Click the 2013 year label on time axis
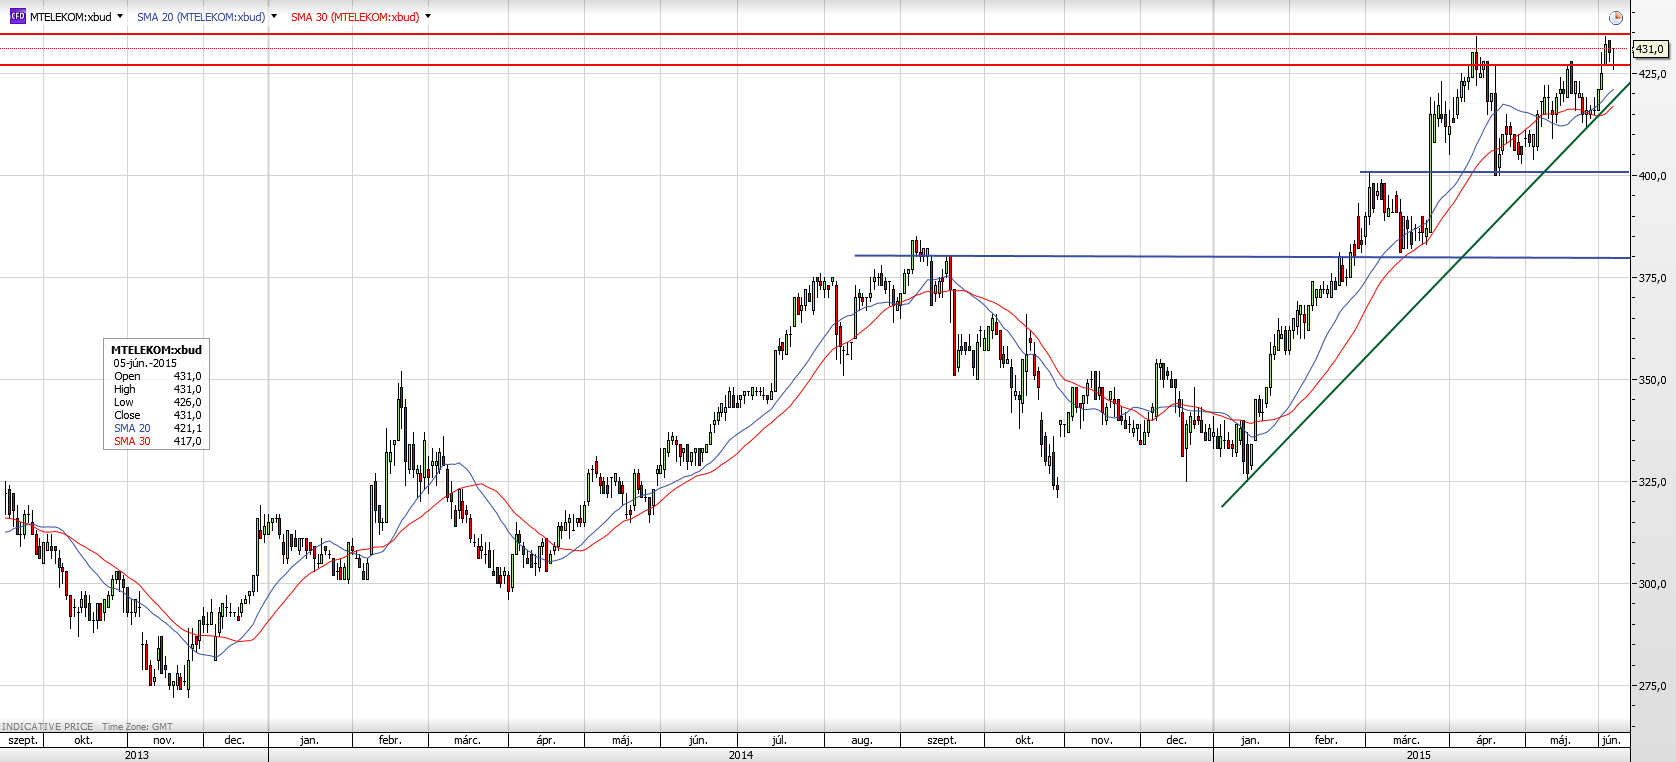The width and height of the screenshot is (1676, 762). [136, 755]
